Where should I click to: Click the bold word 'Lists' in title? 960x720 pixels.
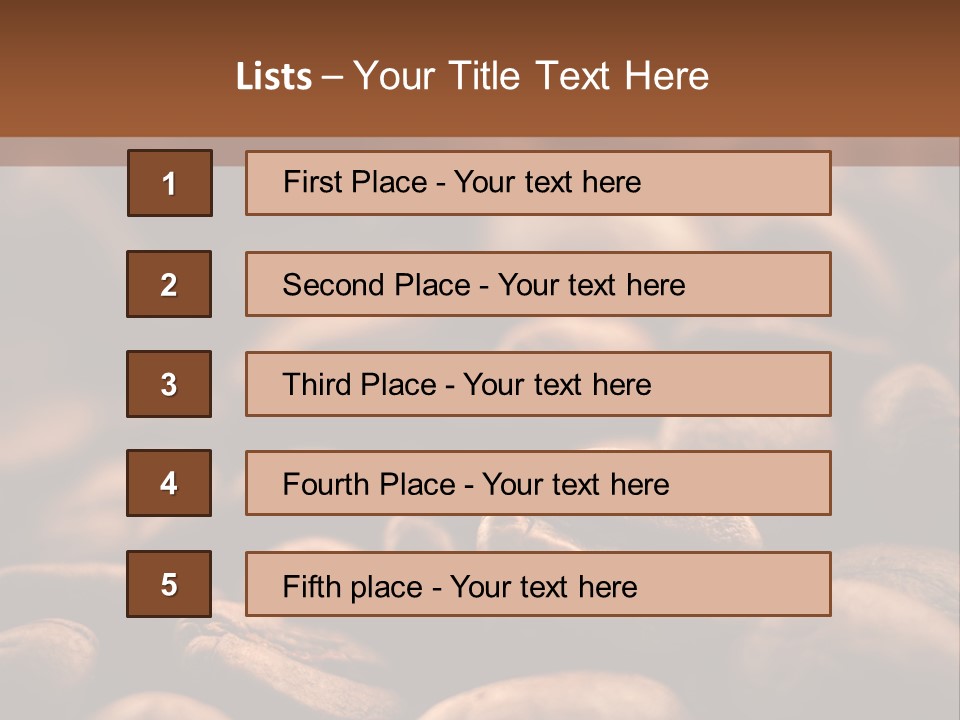click(274, 76)
